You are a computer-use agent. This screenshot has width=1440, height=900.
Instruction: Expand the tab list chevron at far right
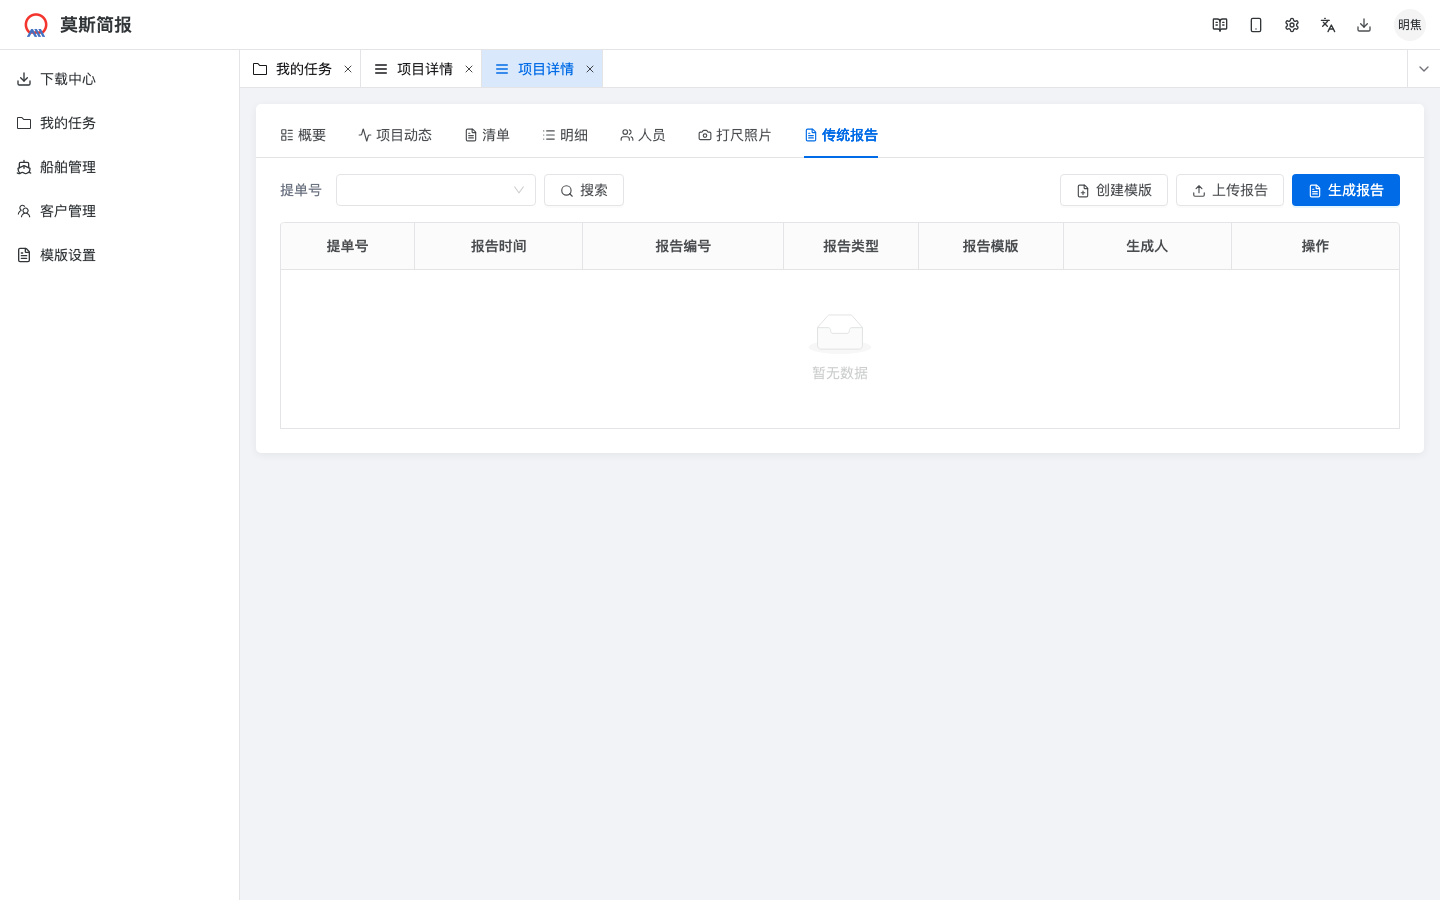pyautogui.click(x=1424, y=69)
